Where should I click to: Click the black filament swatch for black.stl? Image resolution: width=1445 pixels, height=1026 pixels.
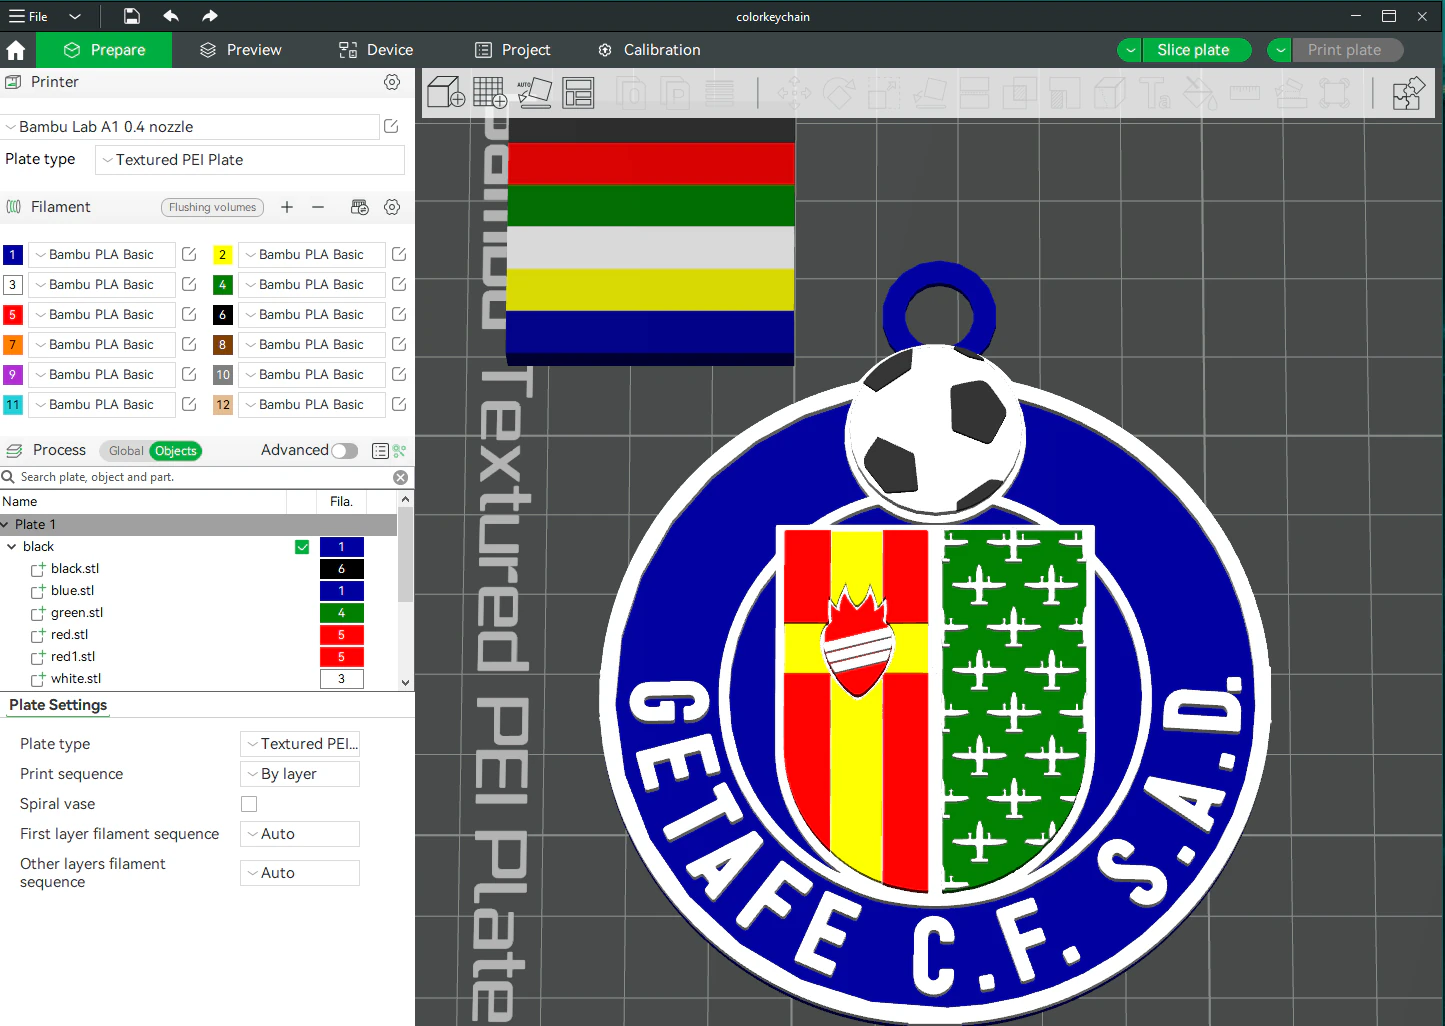pyautogui.click(x=342, y=569)
